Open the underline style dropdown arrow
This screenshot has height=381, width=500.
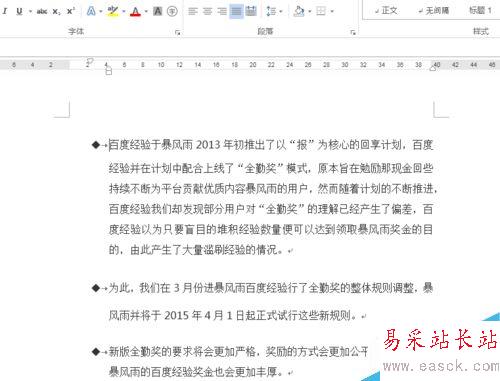[x=30, y=12]
